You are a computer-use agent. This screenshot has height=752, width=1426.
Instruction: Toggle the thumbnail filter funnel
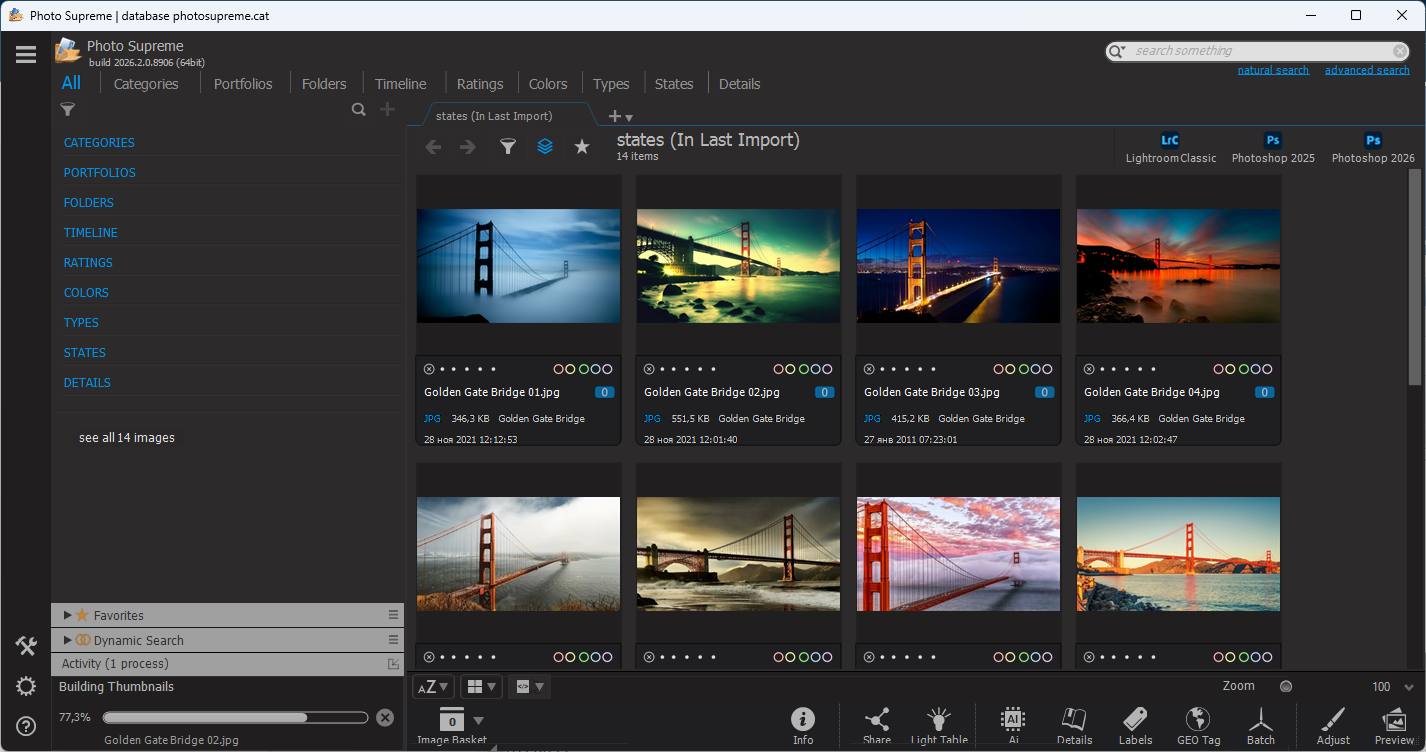pyautogui.click(x=508, y=147)
